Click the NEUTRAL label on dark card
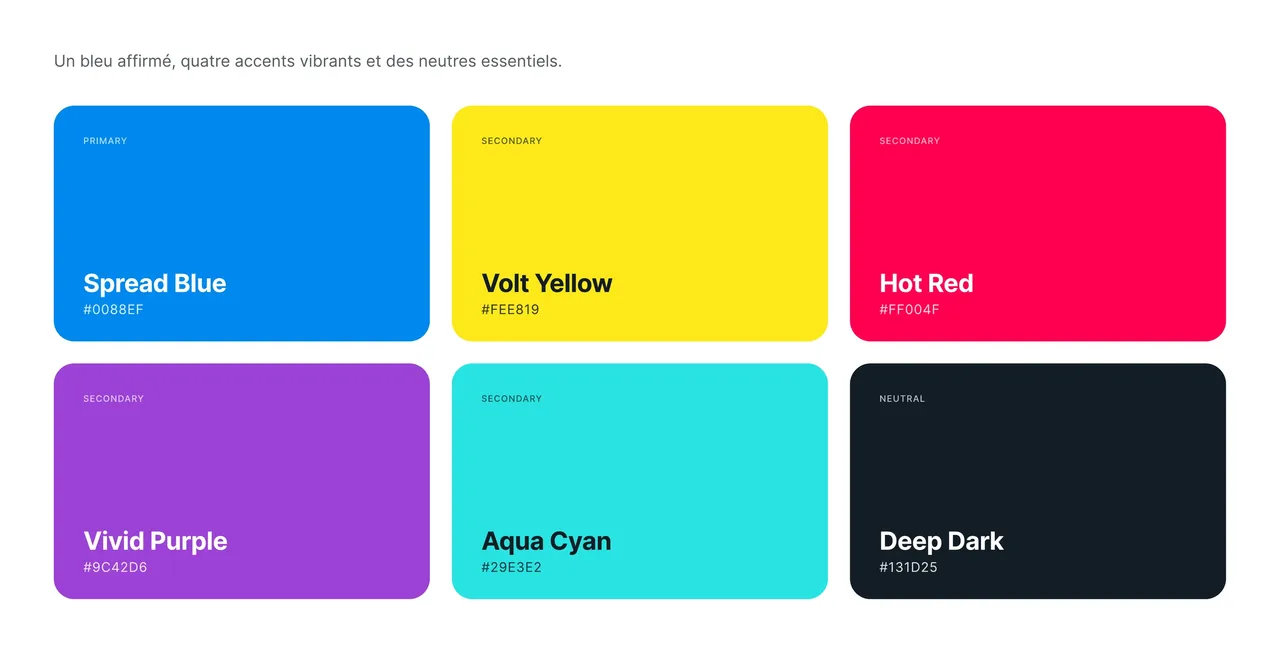This screenshot has height=653, width=1280. click(x=902, y=399)
